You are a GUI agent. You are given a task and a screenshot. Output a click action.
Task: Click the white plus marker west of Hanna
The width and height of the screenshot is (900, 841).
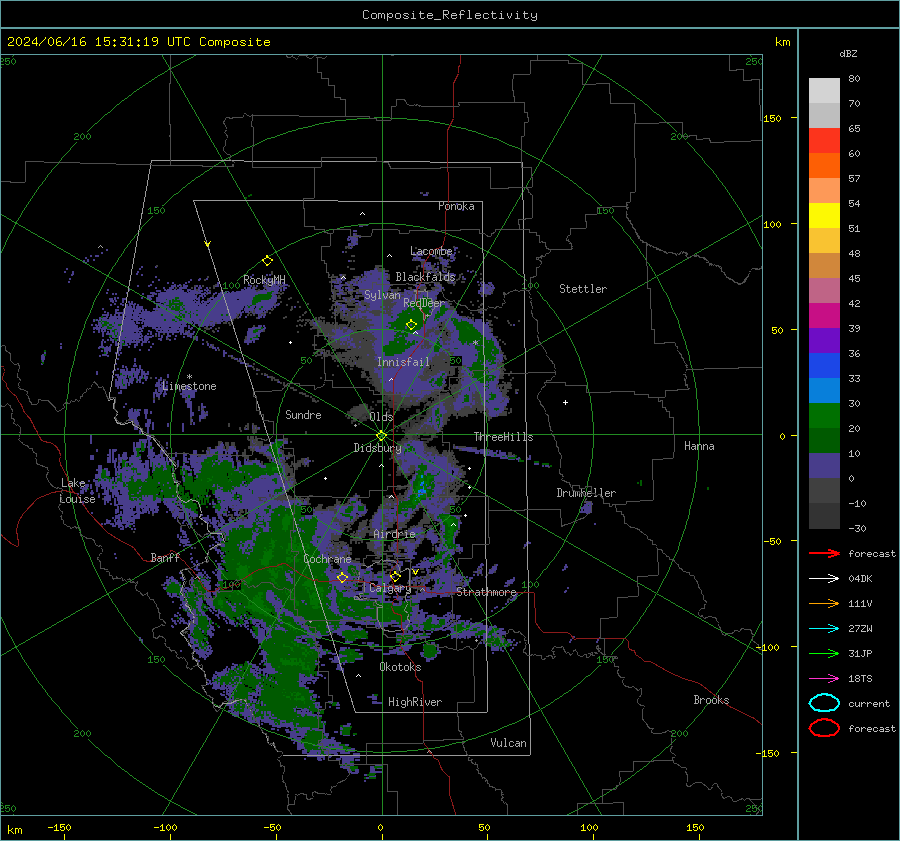(565, 402)
